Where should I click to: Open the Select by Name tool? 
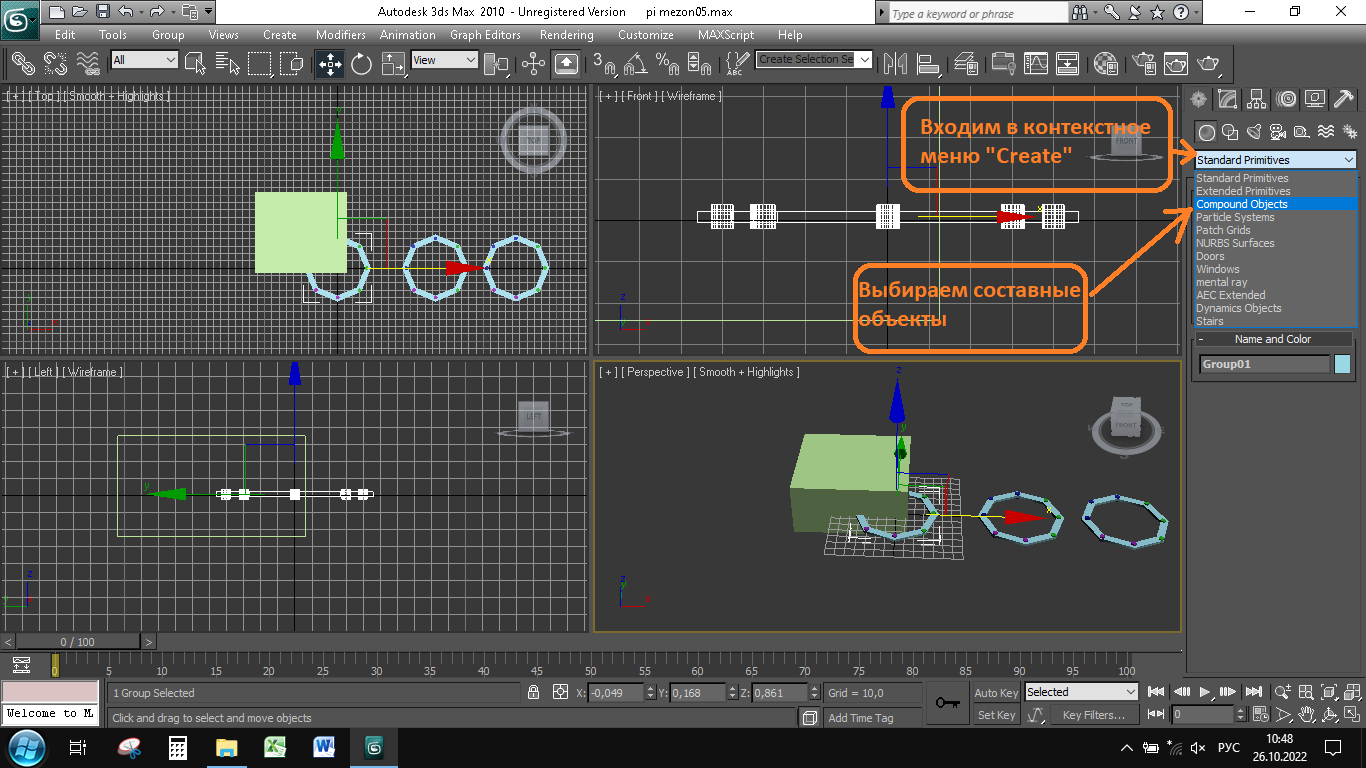(x=228, y=64)
